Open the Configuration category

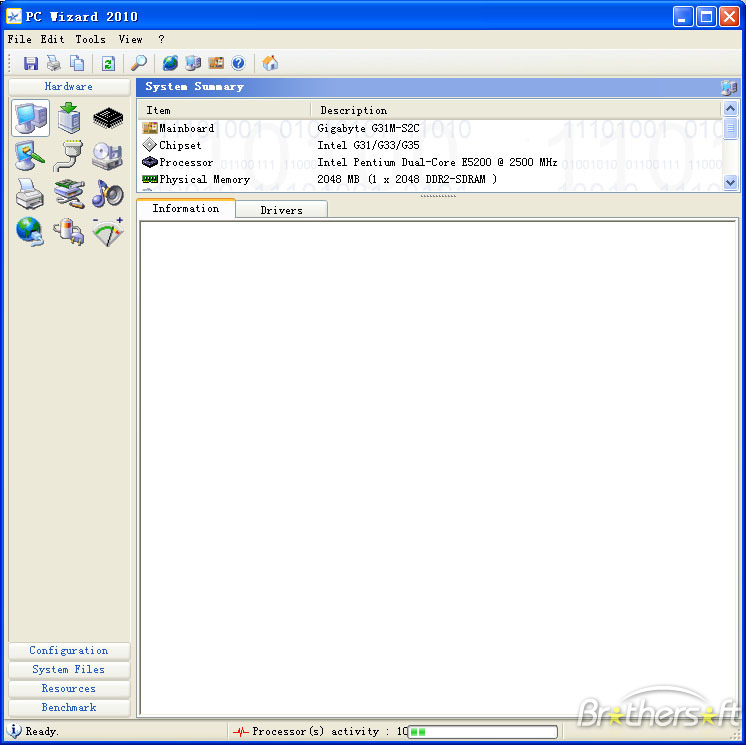click(69, 650)
